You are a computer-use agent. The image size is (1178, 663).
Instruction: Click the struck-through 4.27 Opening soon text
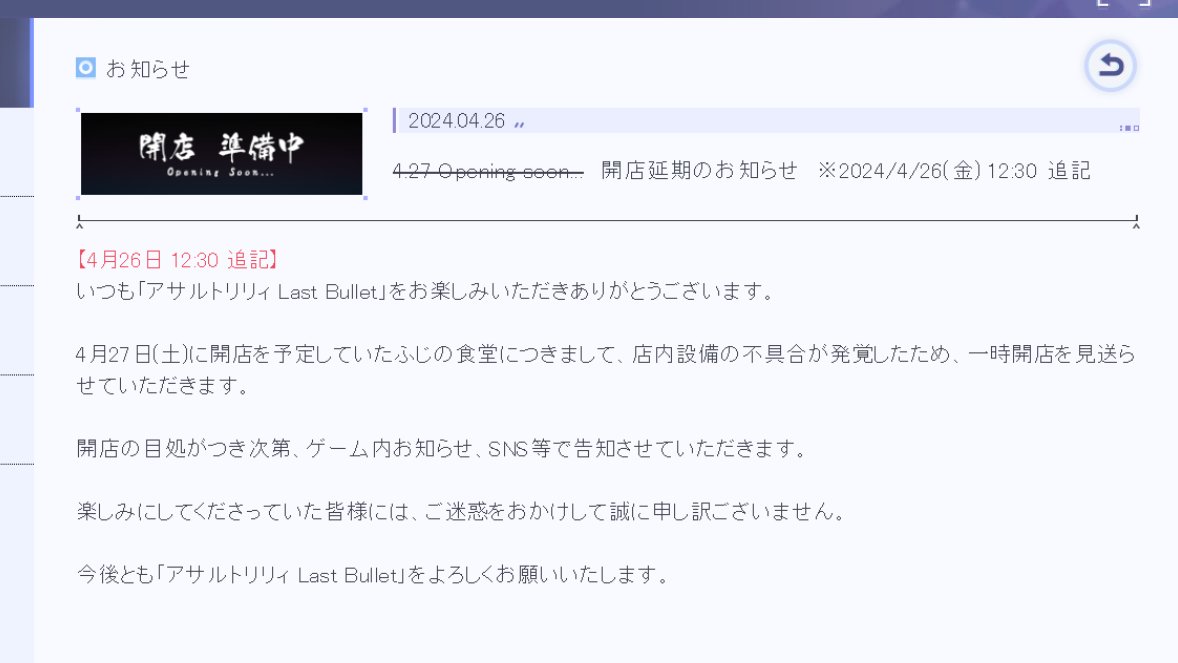click(x=488, y=171)
